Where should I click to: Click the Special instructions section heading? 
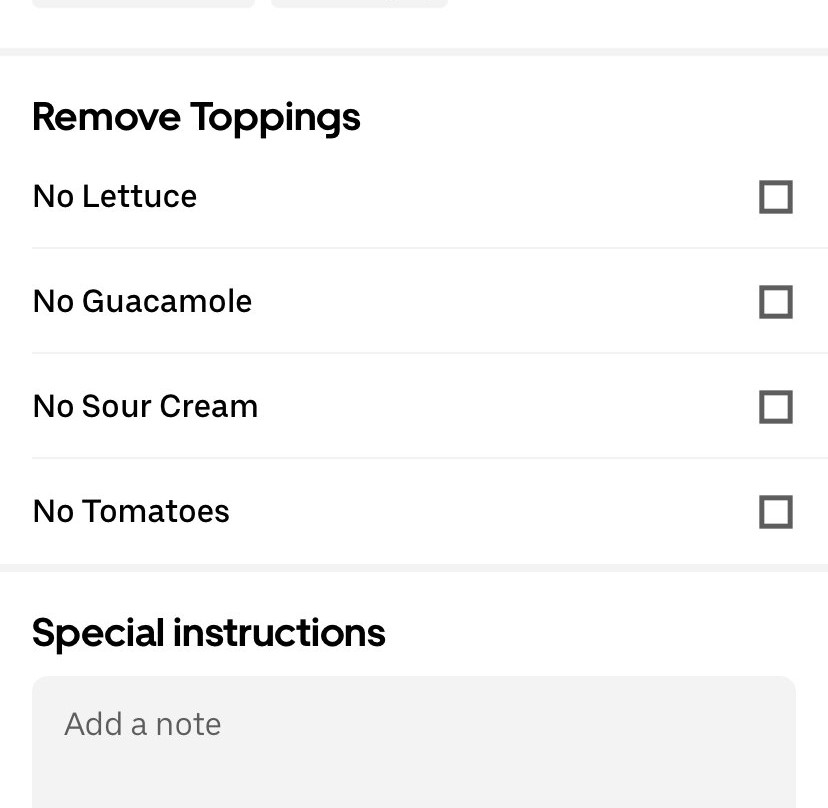[x=209, y=633]
